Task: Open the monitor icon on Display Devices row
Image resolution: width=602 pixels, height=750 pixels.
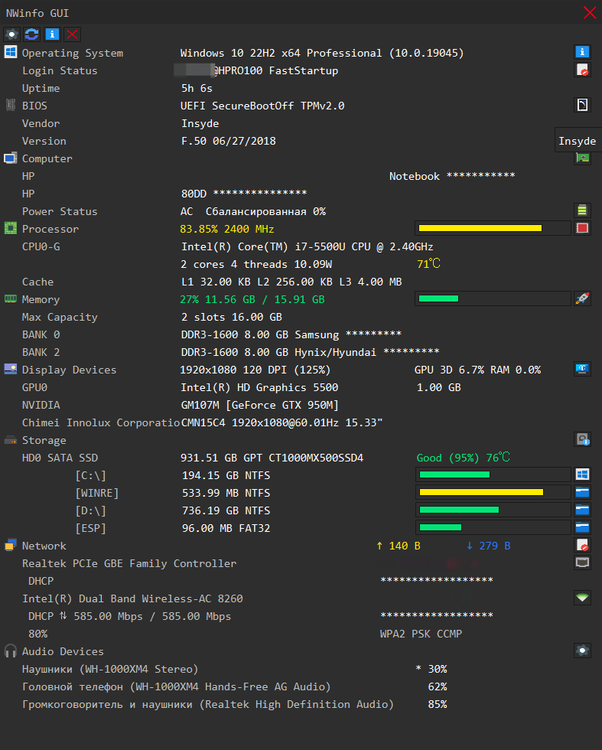Action: coord(582,369)
